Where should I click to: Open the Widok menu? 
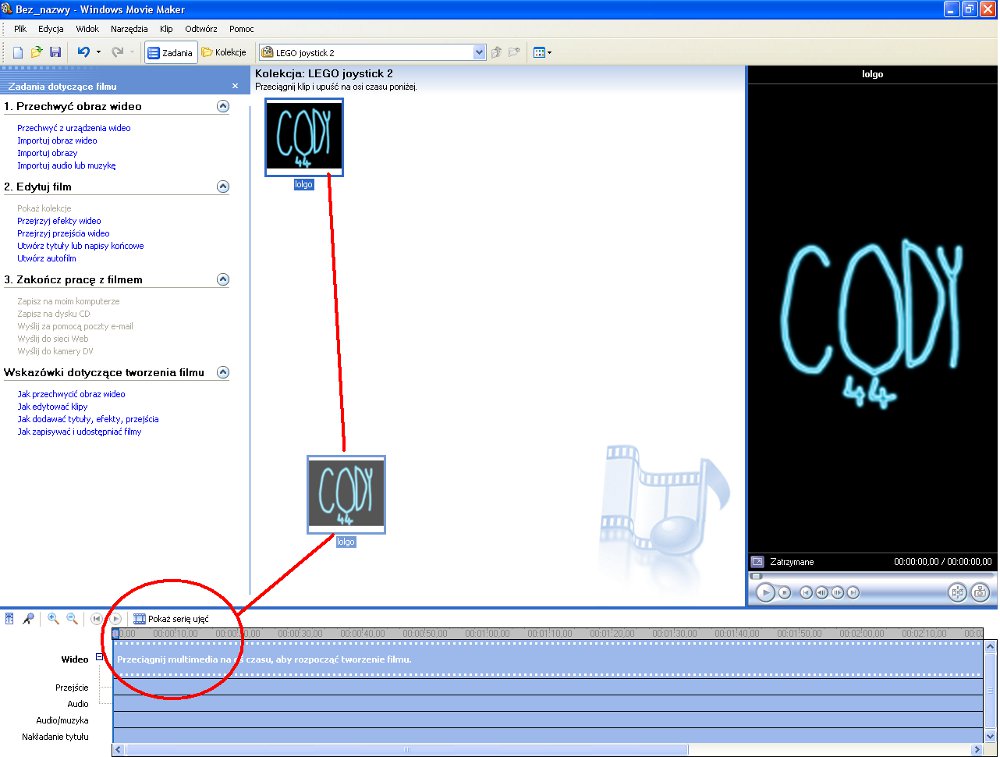87,29
